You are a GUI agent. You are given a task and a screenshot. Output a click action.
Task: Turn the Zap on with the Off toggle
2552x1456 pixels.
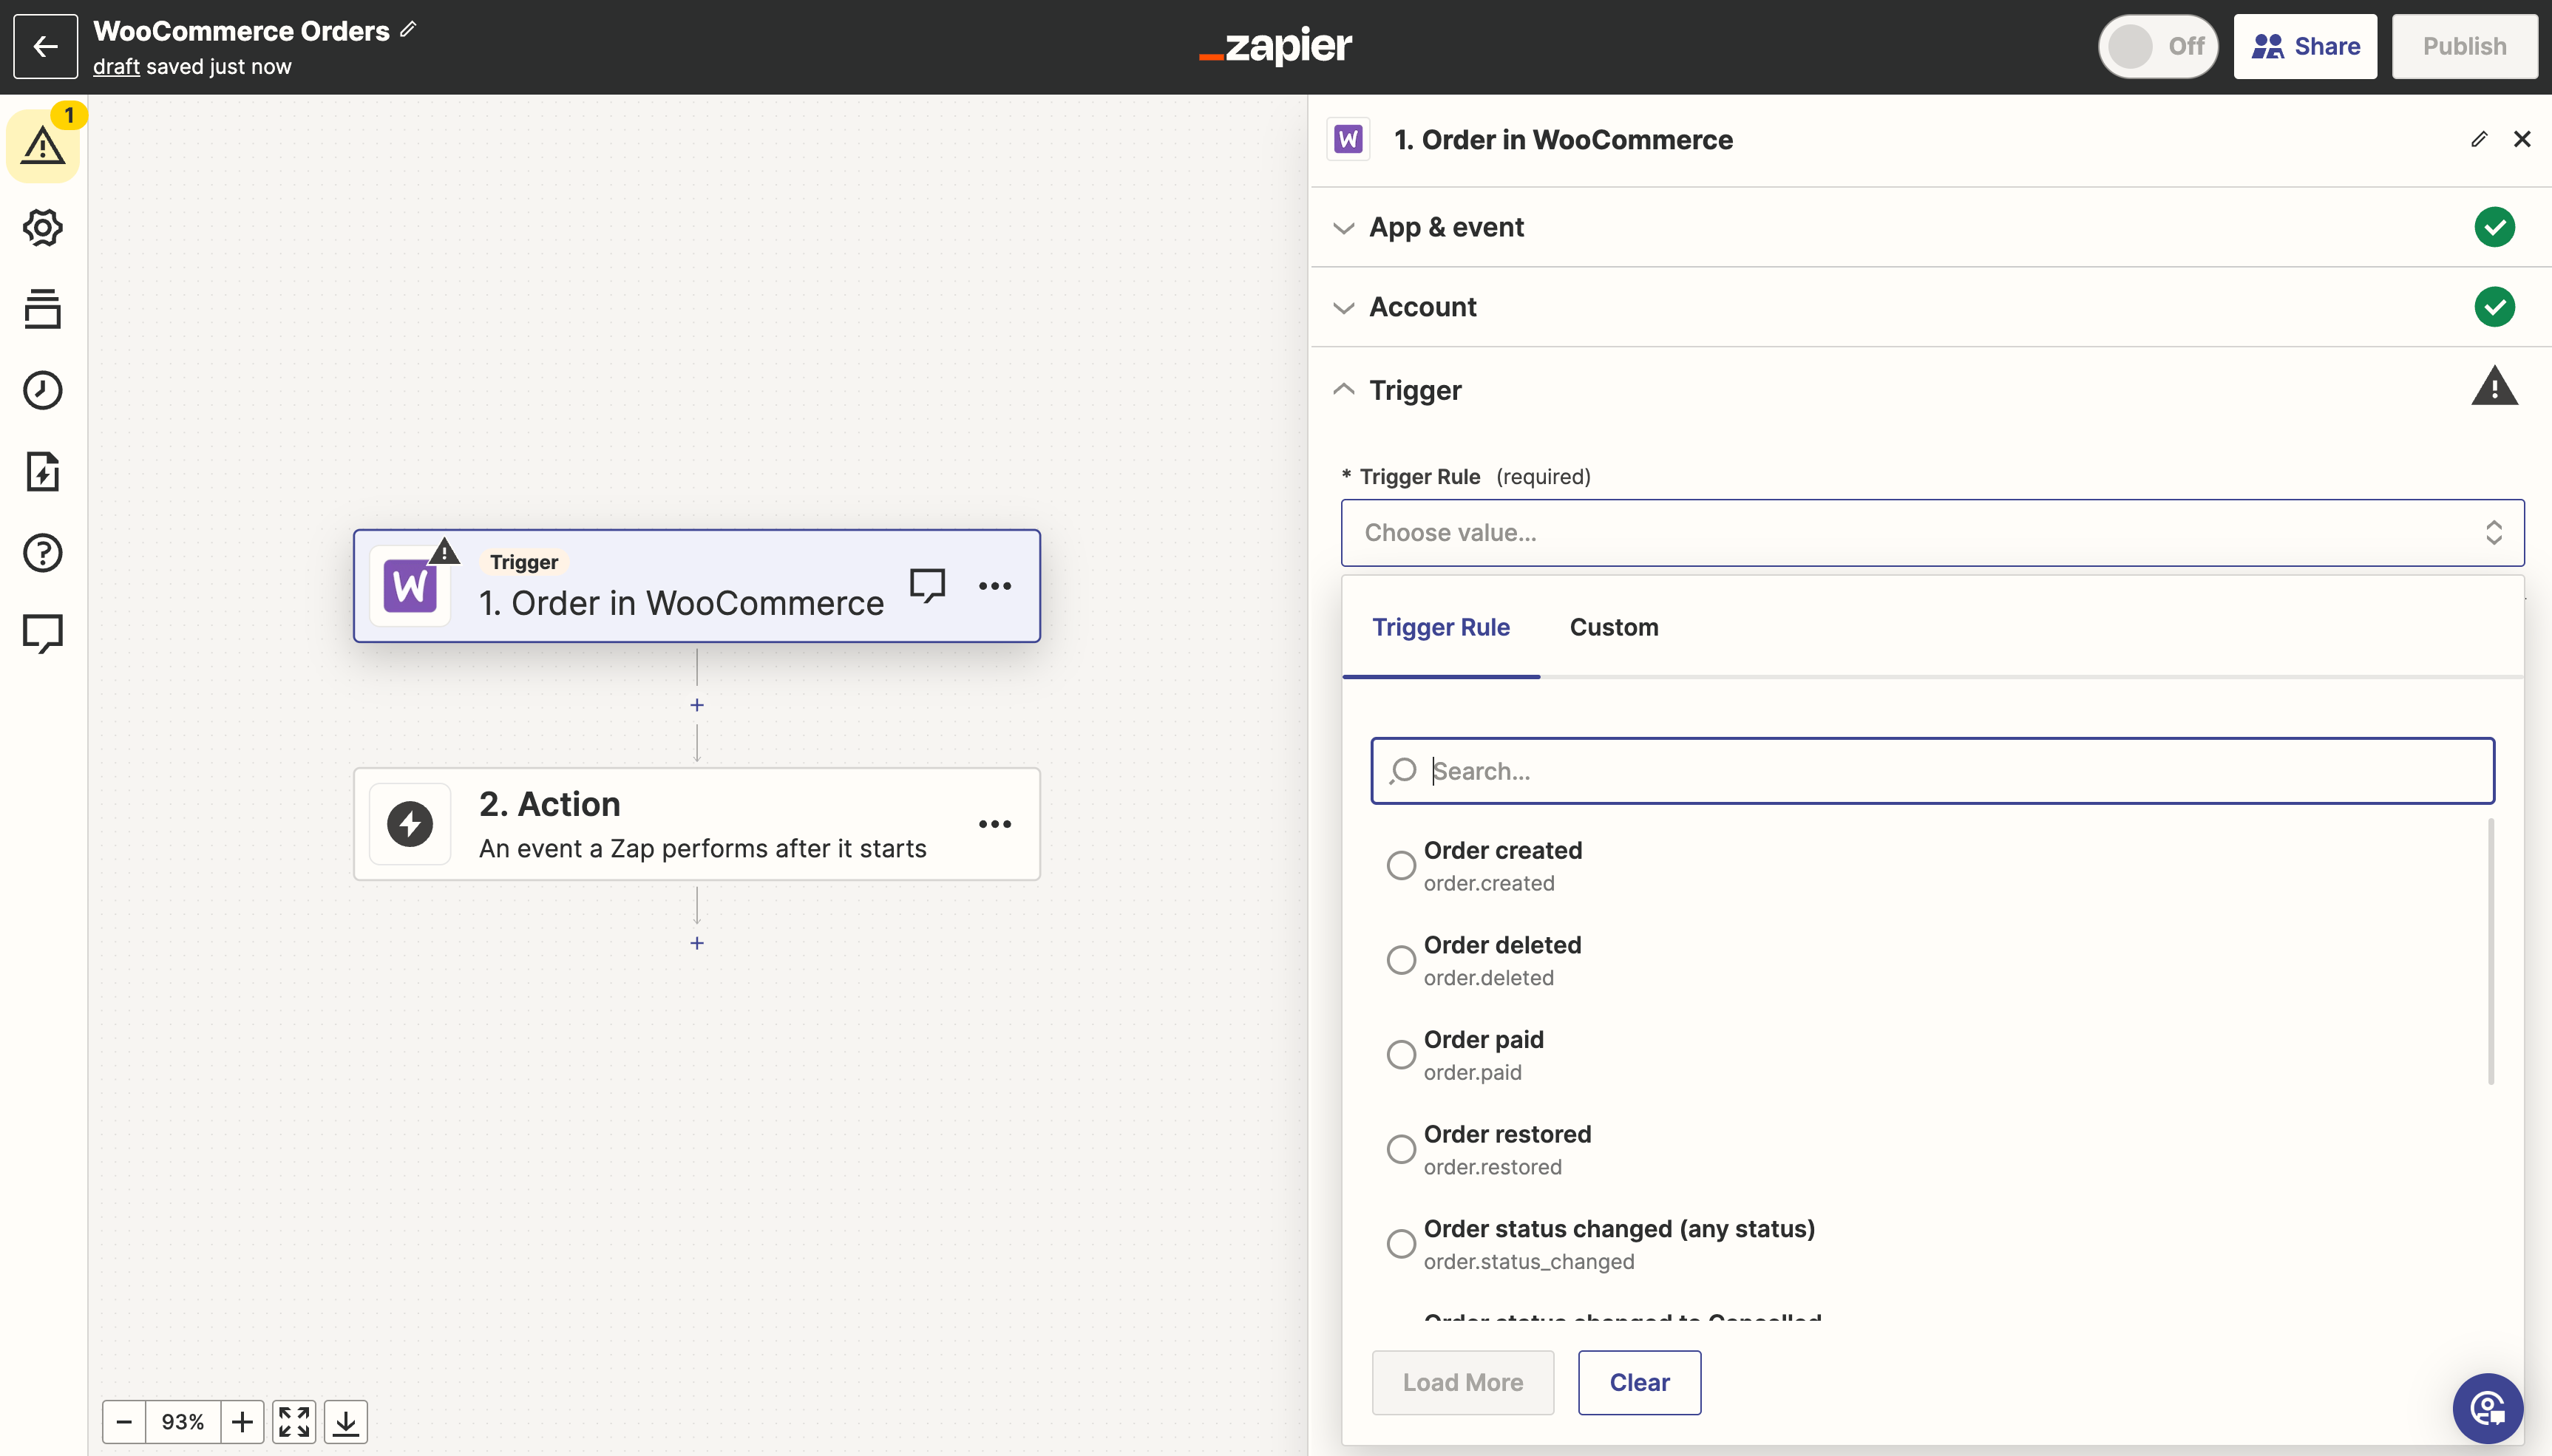tap(2157, 46)
